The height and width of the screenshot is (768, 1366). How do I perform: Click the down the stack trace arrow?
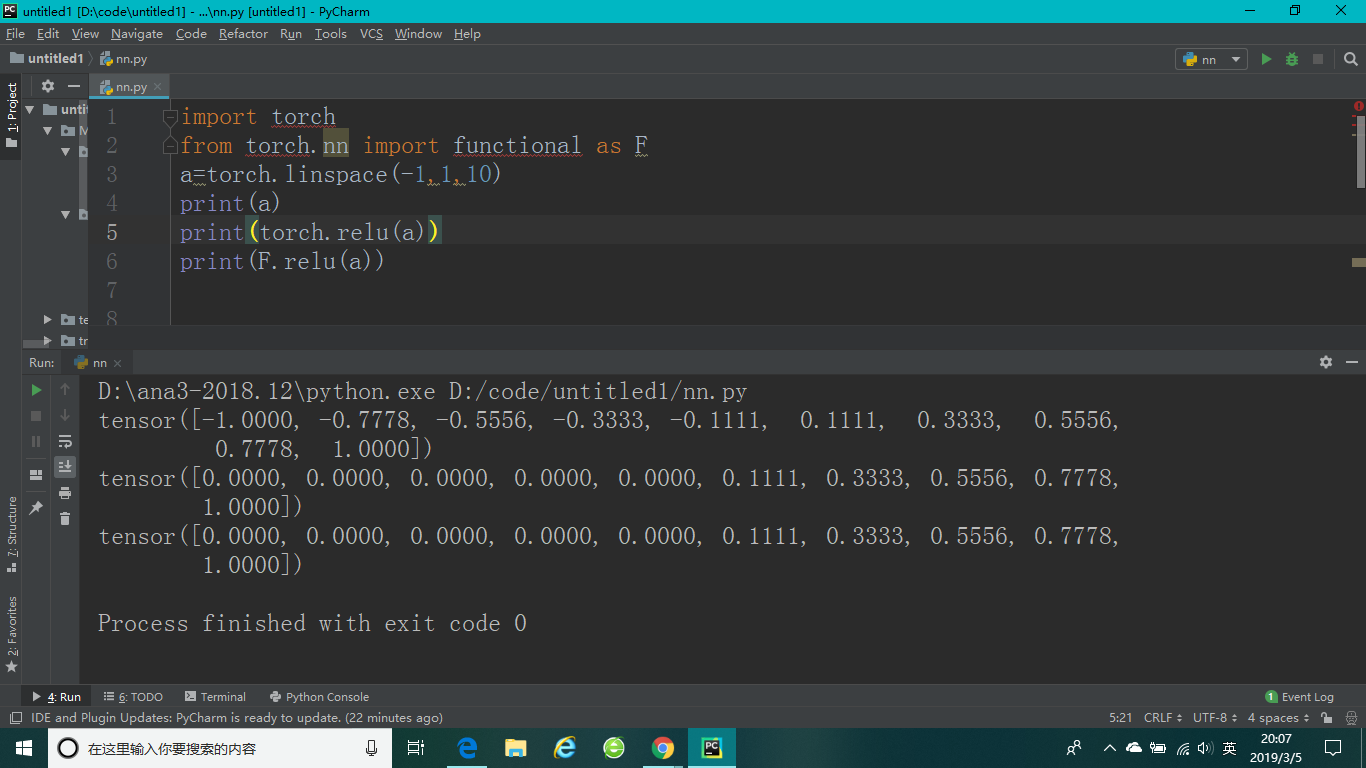point(65,415)
